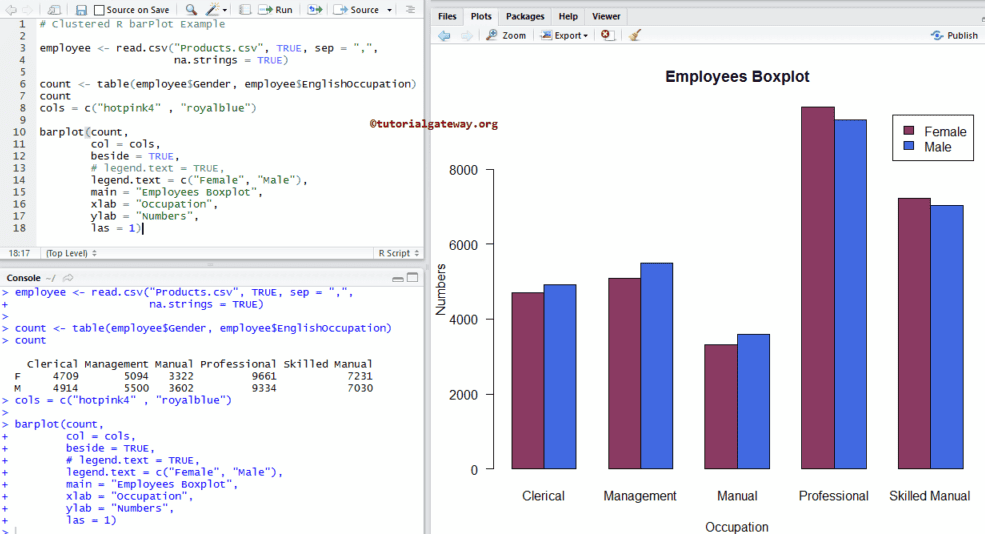The width and height of the screenshot is (985, 534).
Task: Click the Skilled Manual axis label
Action: pos(930,496)
